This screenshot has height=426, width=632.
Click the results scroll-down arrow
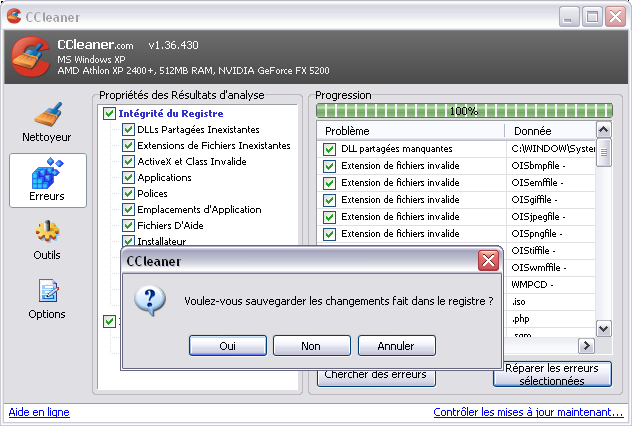[x=603, y=328]
